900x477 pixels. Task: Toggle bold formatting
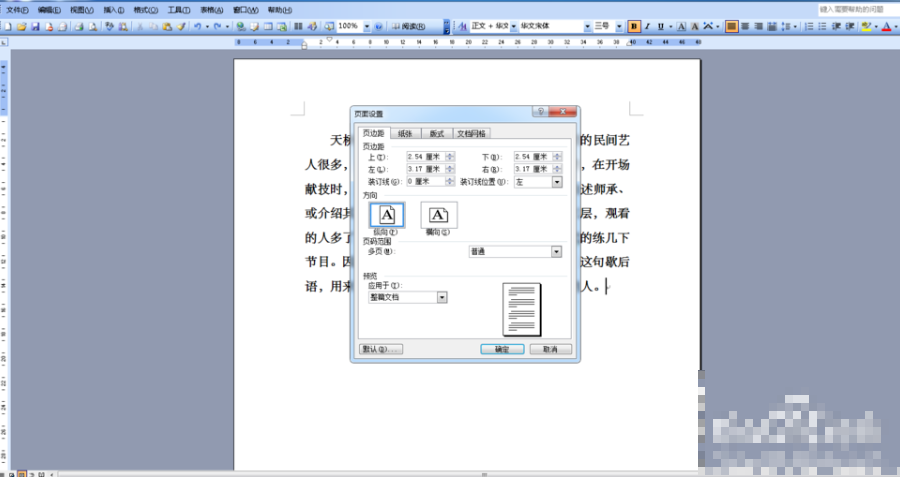coord(634,26)
